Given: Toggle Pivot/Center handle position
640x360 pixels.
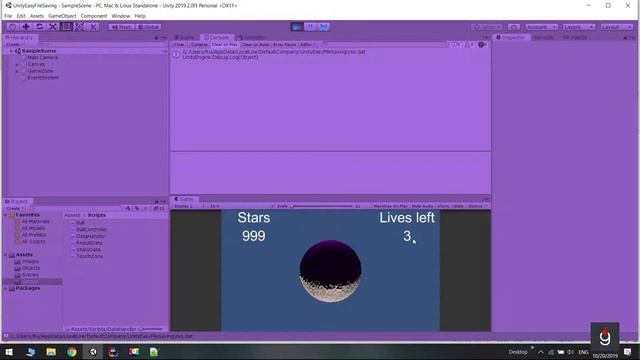Looking at the screenshot, I should click(122, 27).
